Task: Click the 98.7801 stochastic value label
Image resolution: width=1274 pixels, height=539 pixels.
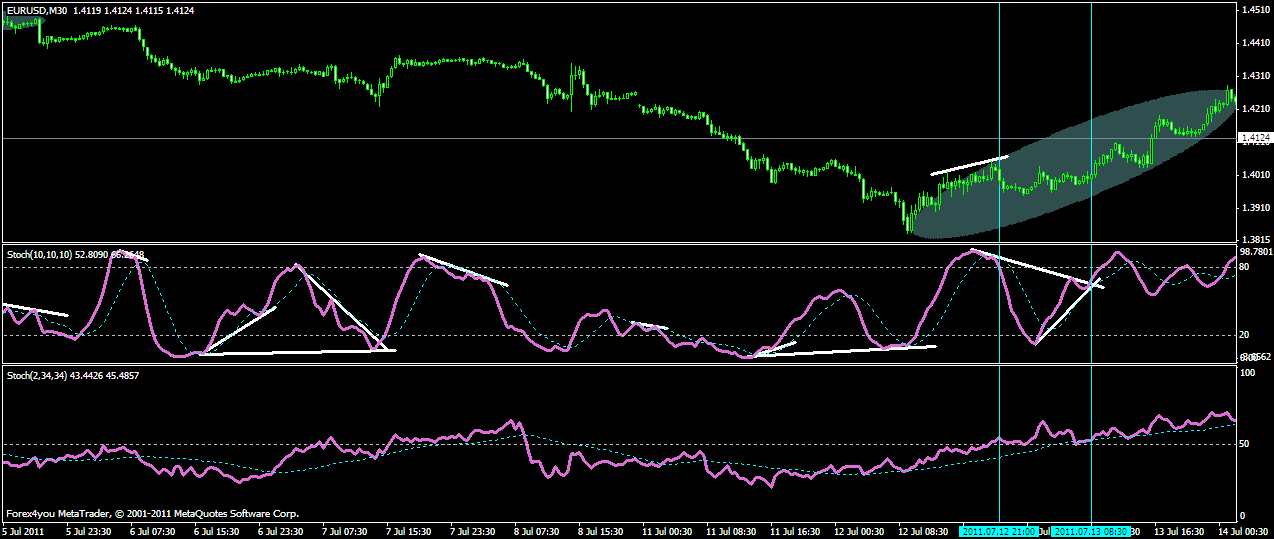Action: click(1254, 251)
